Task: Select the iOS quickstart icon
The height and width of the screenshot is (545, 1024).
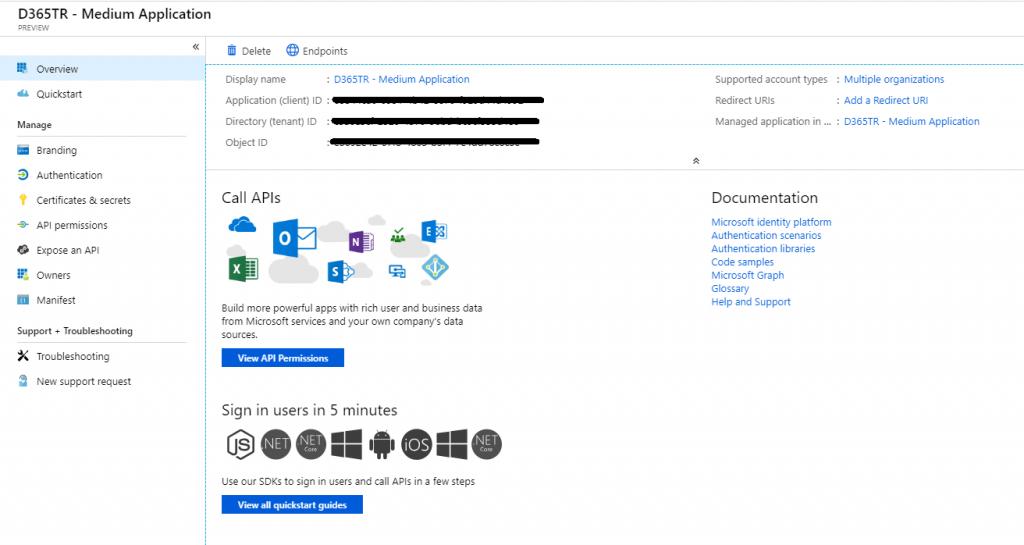Action: (x=417, y=444)
